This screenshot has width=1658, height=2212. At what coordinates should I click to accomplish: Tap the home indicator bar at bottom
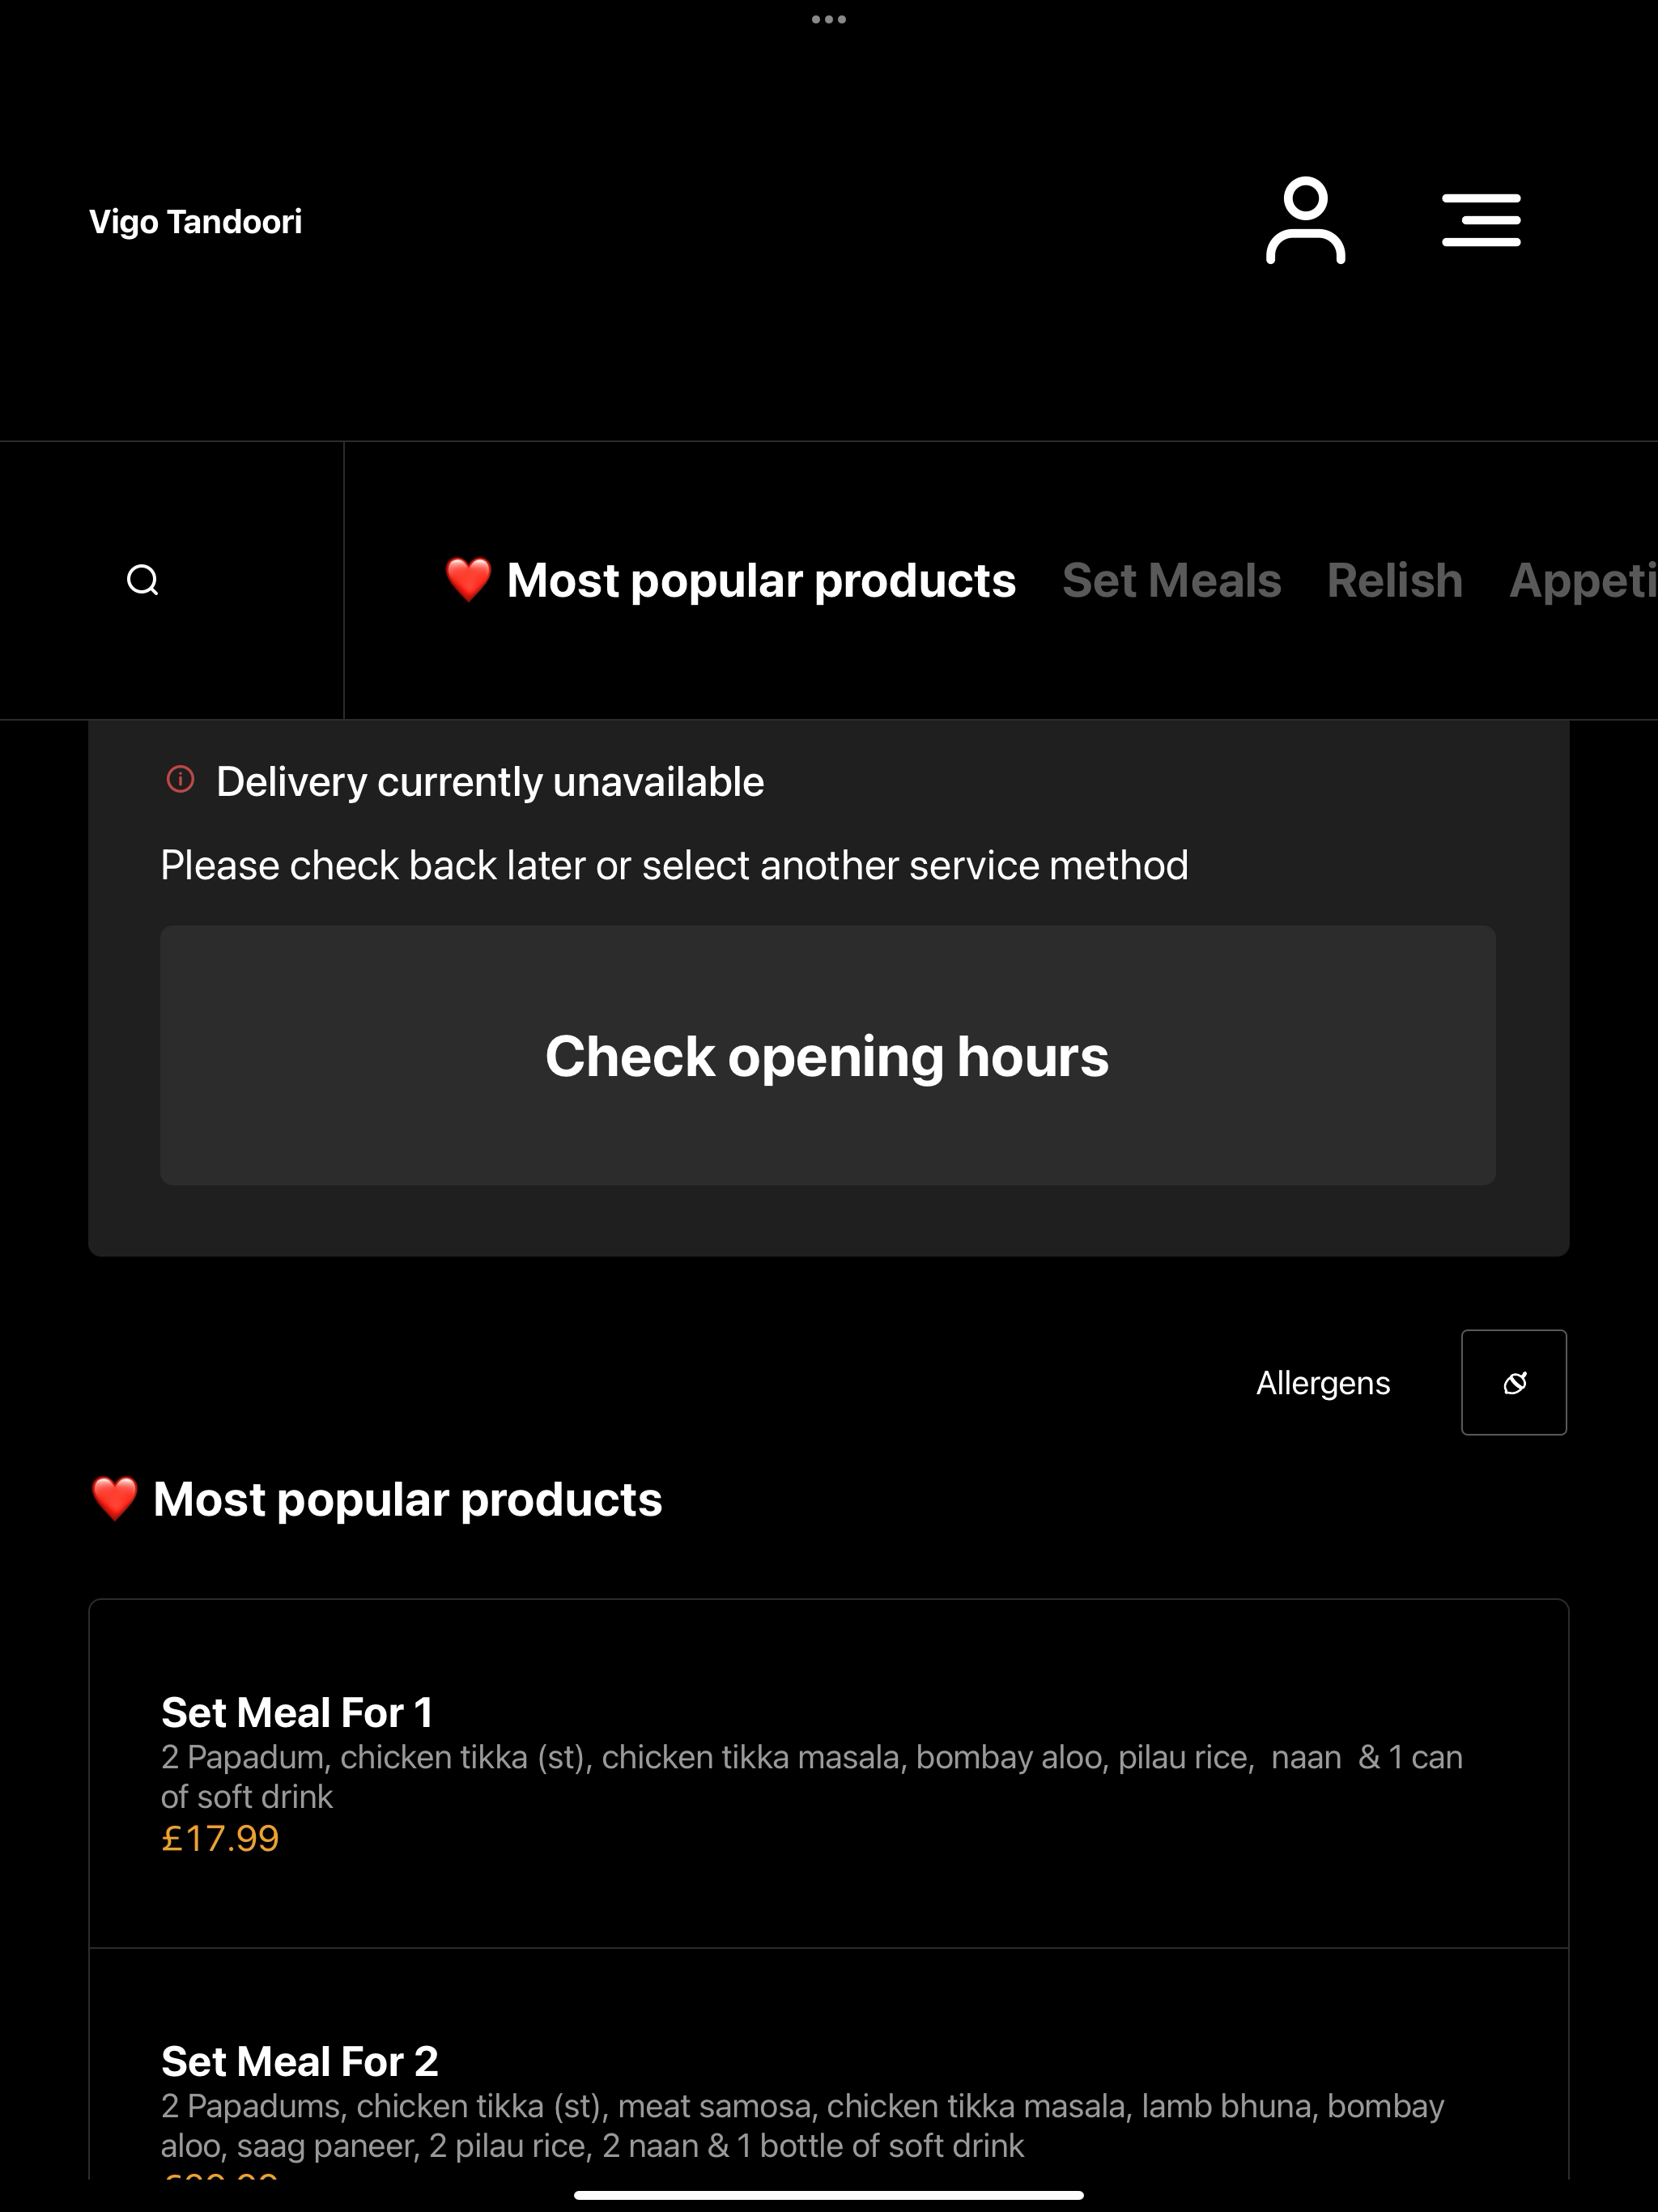pyautogui.click(x=829, y=2195)
